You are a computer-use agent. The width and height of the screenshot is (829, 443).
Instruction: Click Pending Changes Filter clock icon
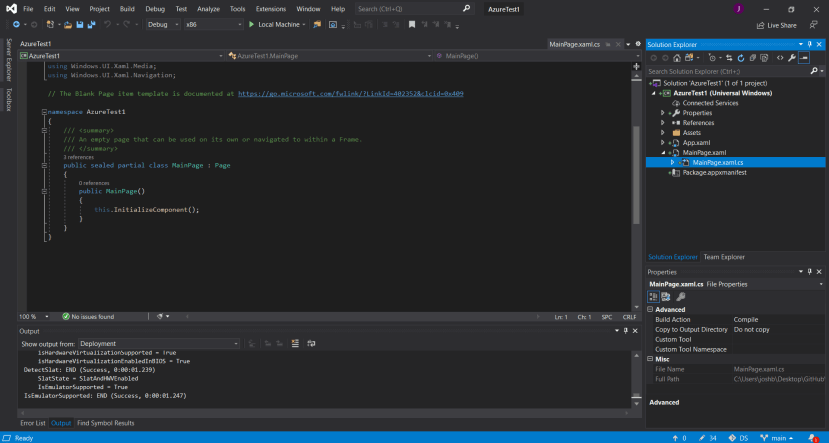click(x=713, y=58)
